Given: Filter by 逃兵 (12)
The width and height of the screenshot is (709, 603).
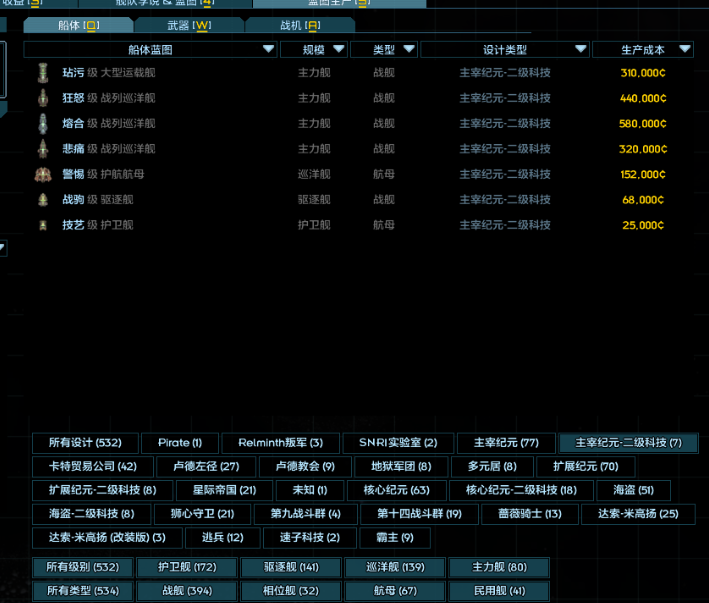Looking at the screenshot, I should (222, 538).
